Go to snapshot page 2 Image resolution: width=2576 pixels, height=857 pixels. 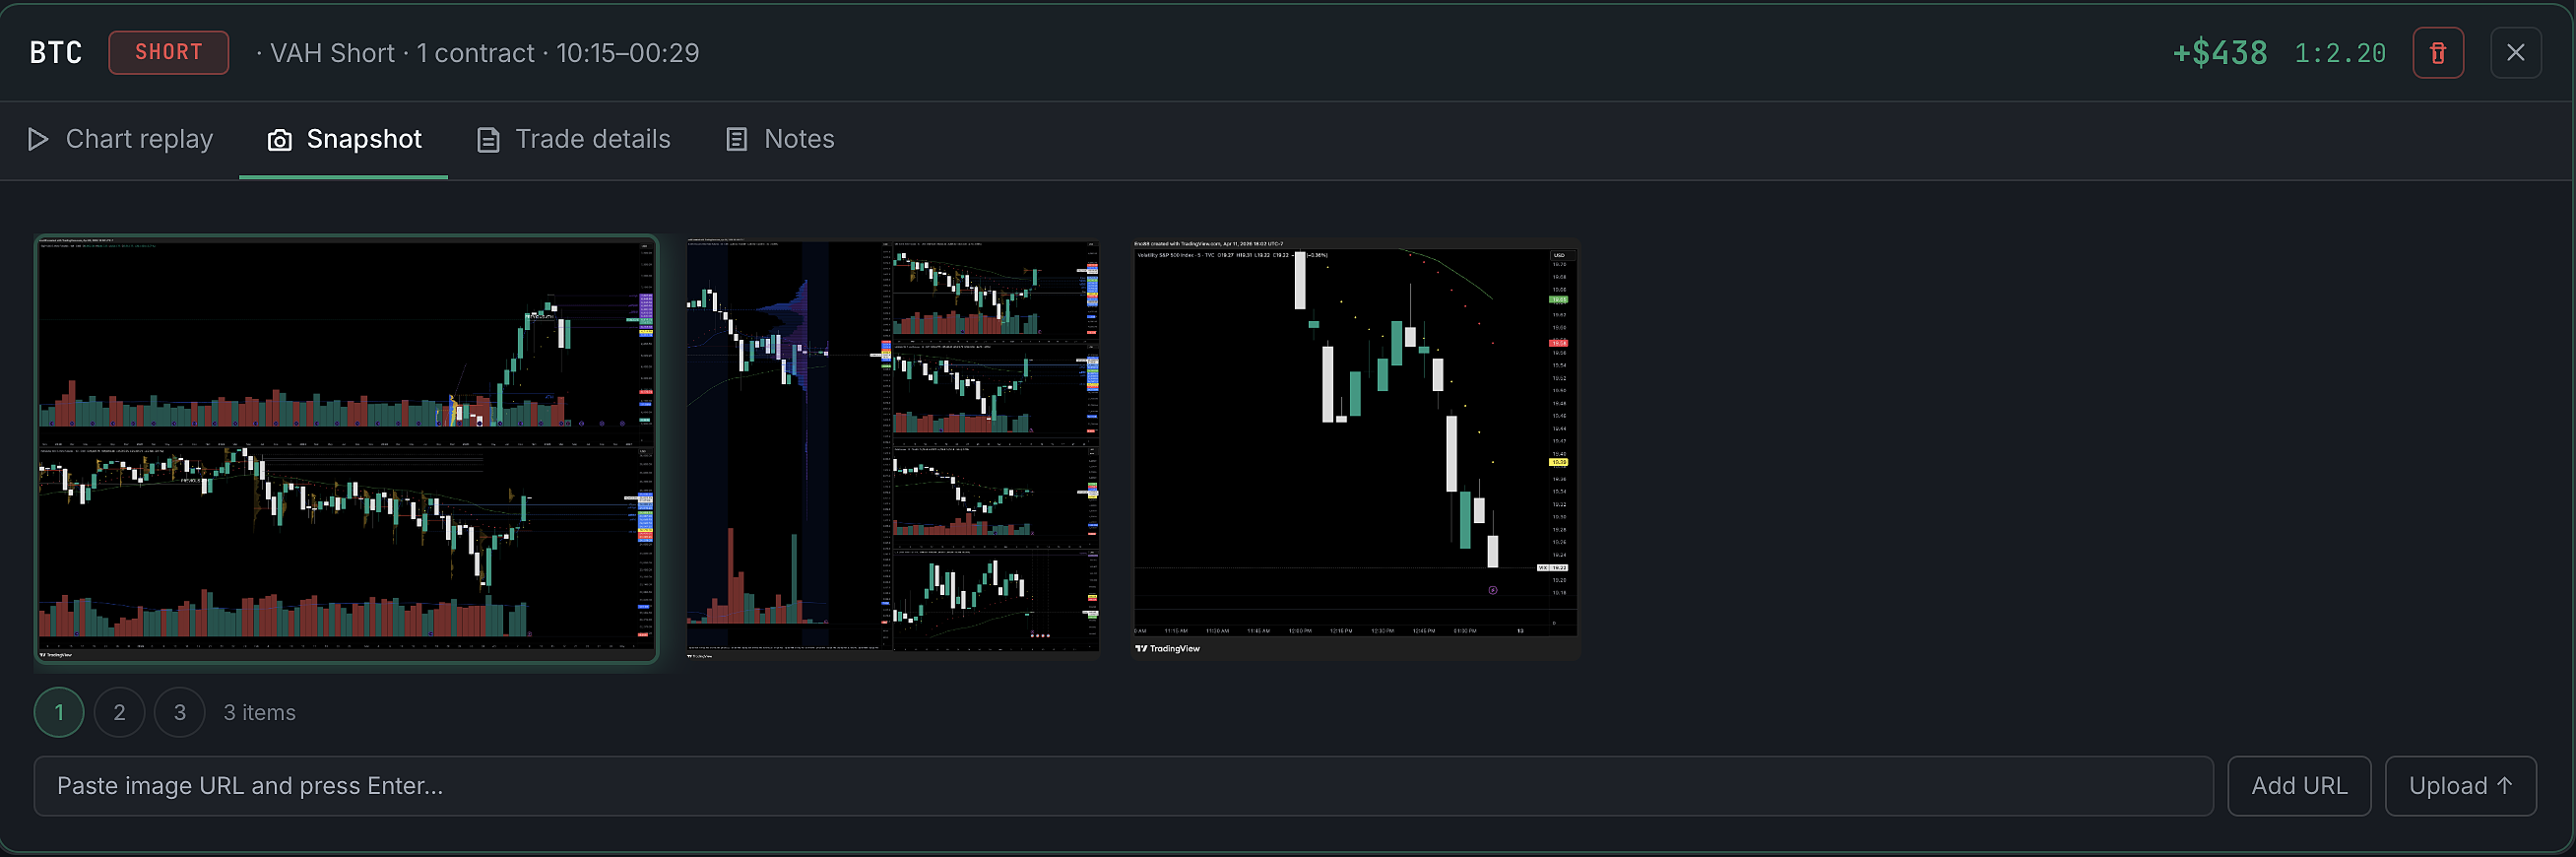pos(120,712)
